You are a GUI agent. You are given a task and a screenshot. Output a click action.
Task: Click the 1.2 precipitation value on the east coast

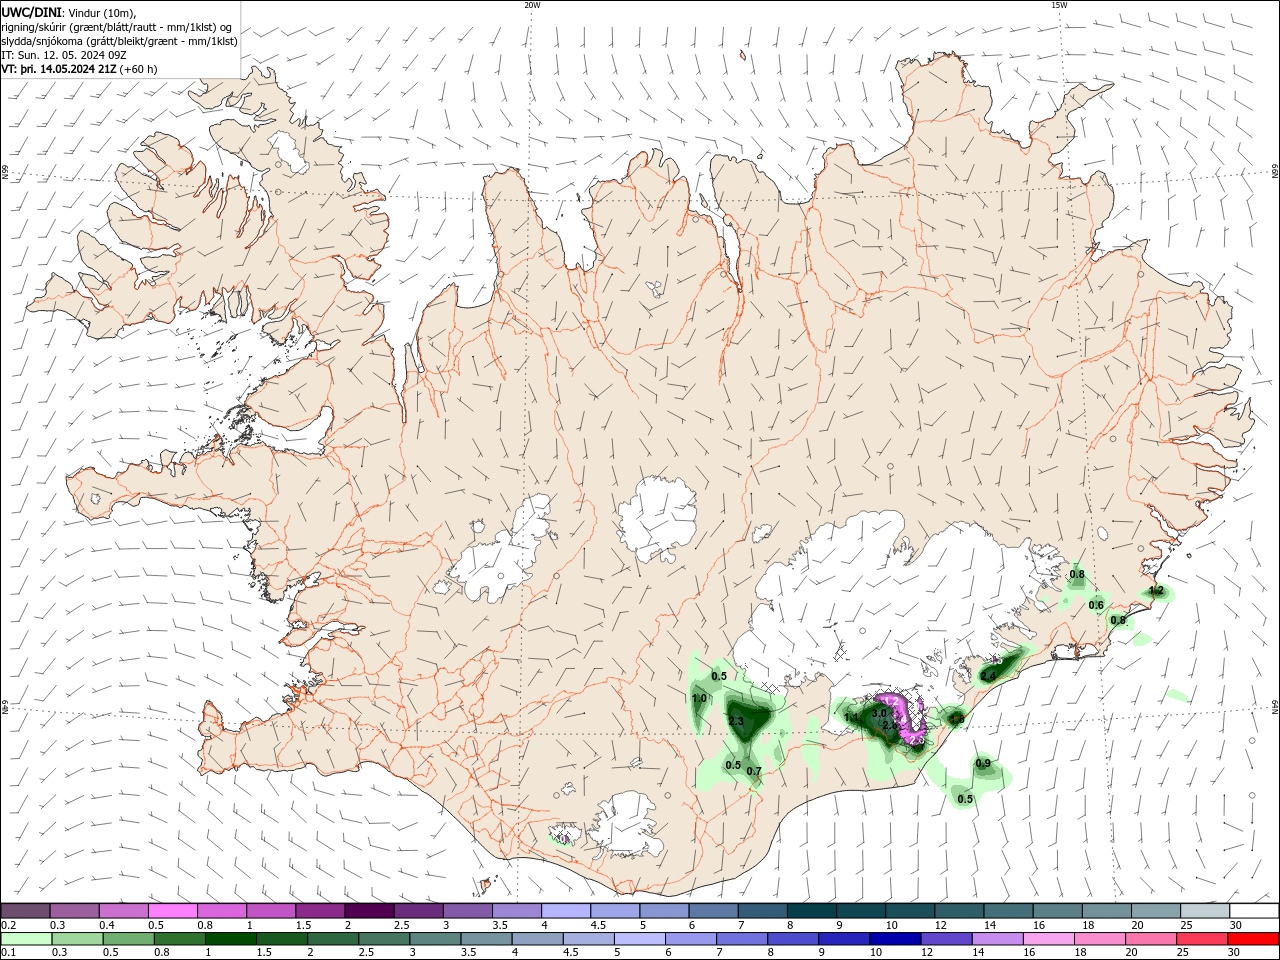[x=1156, y=591]
